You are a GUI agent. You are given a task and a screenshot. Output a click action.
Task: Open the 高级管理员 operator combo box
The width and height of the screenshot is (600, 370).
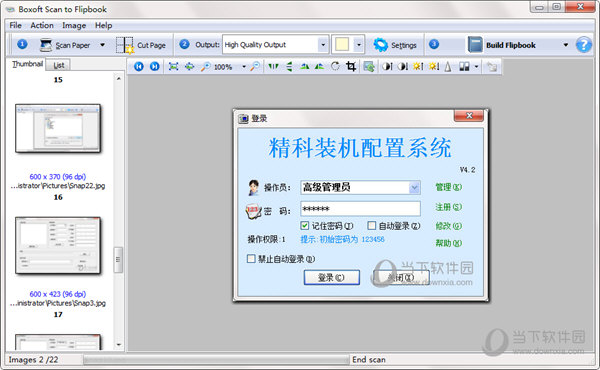point(414,187)
